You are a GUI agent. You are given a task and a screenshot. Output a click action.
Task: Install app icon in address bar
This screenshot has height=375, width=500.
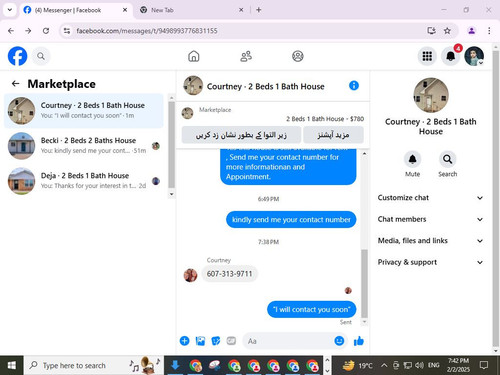click(x=431, y=31)
